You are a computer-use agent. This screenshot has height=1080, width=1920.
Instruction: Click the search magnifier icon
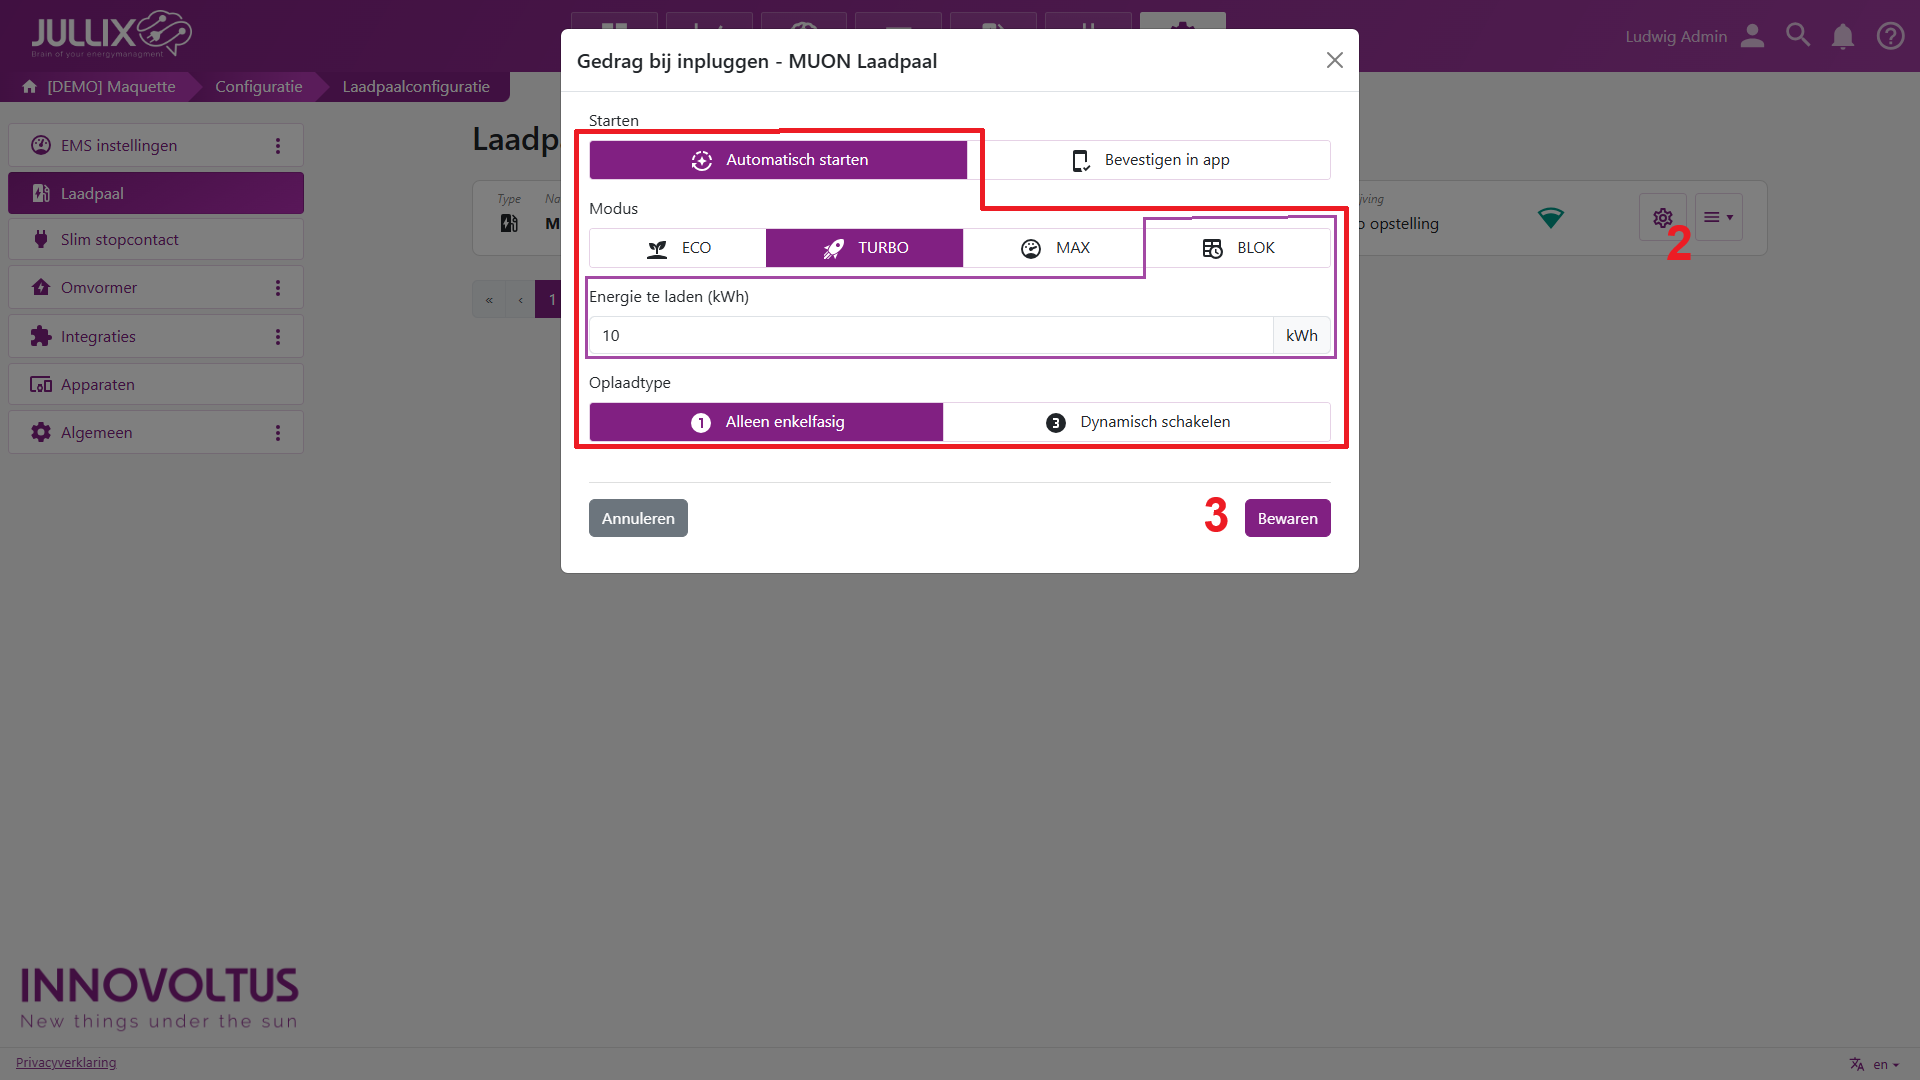[1798, 36]
